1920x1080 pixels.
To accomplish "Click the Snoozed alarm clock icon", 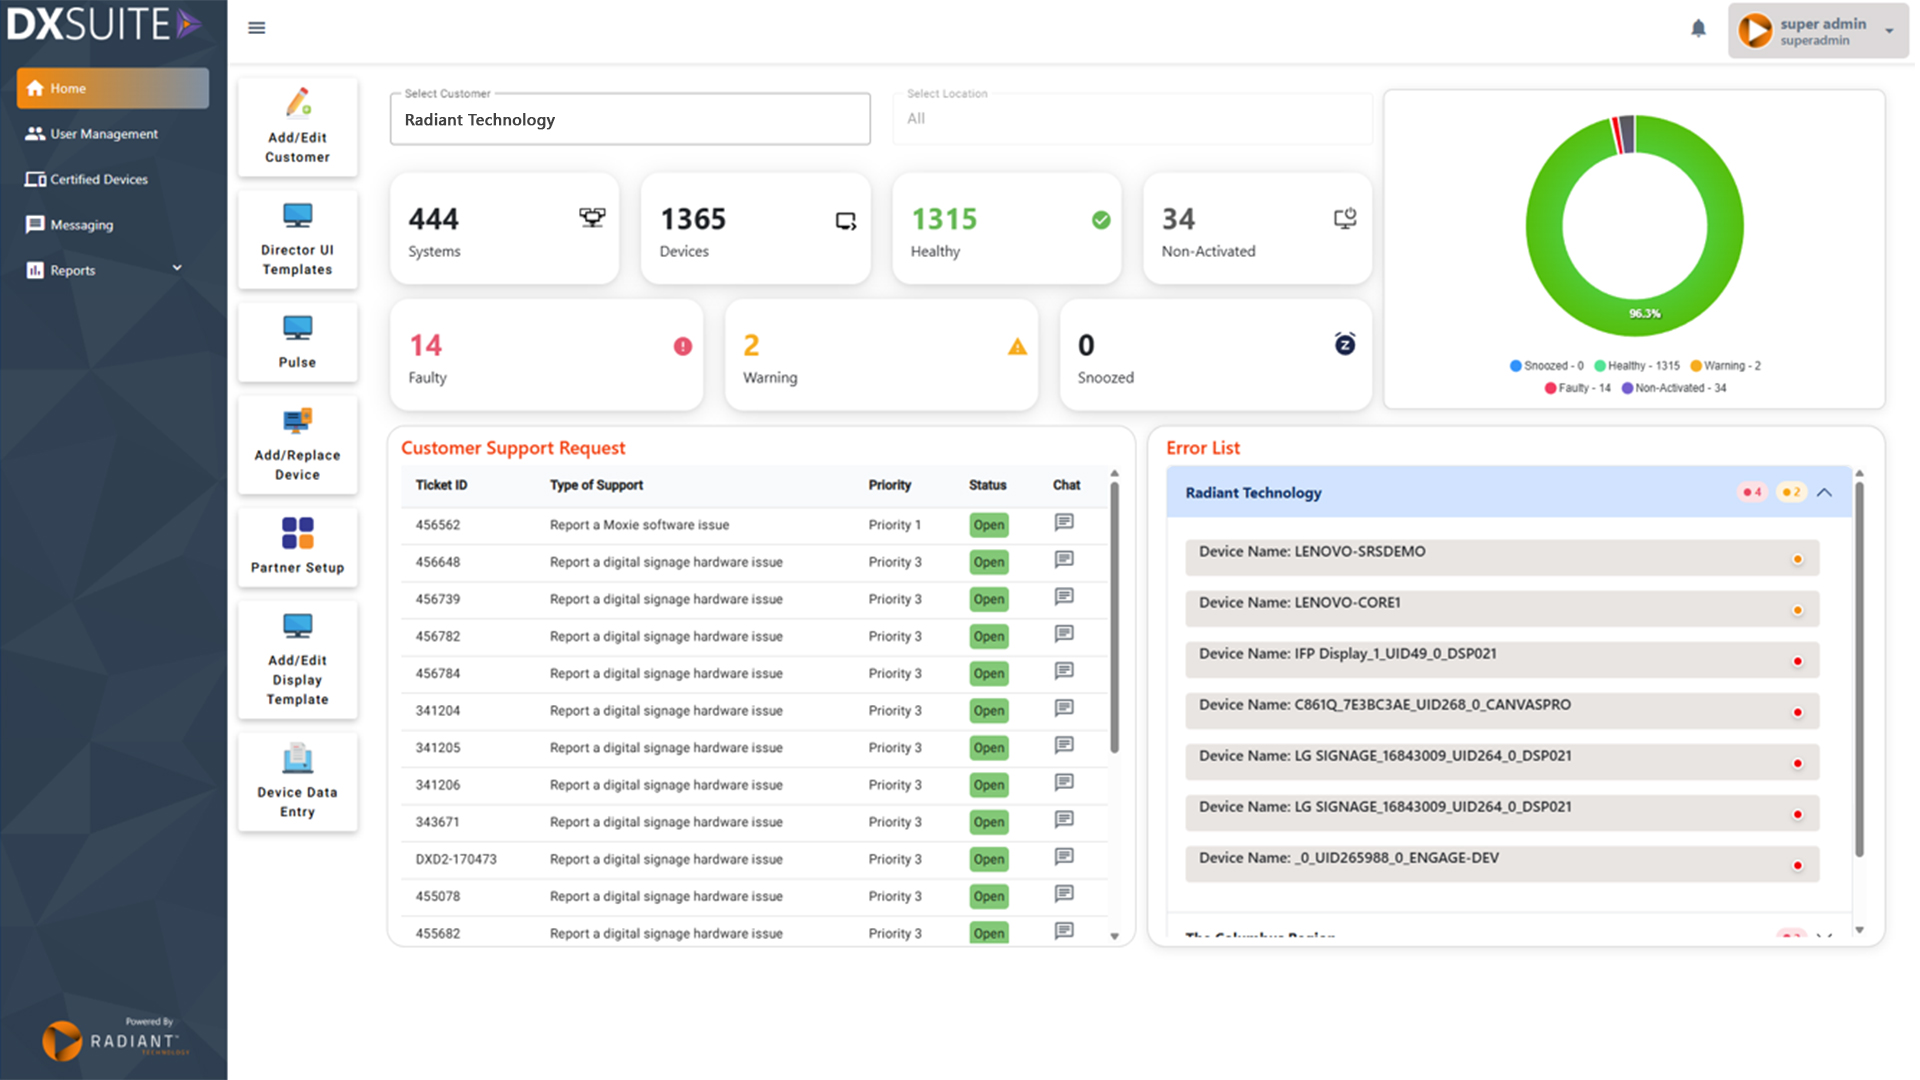I will click(1345, 345).
